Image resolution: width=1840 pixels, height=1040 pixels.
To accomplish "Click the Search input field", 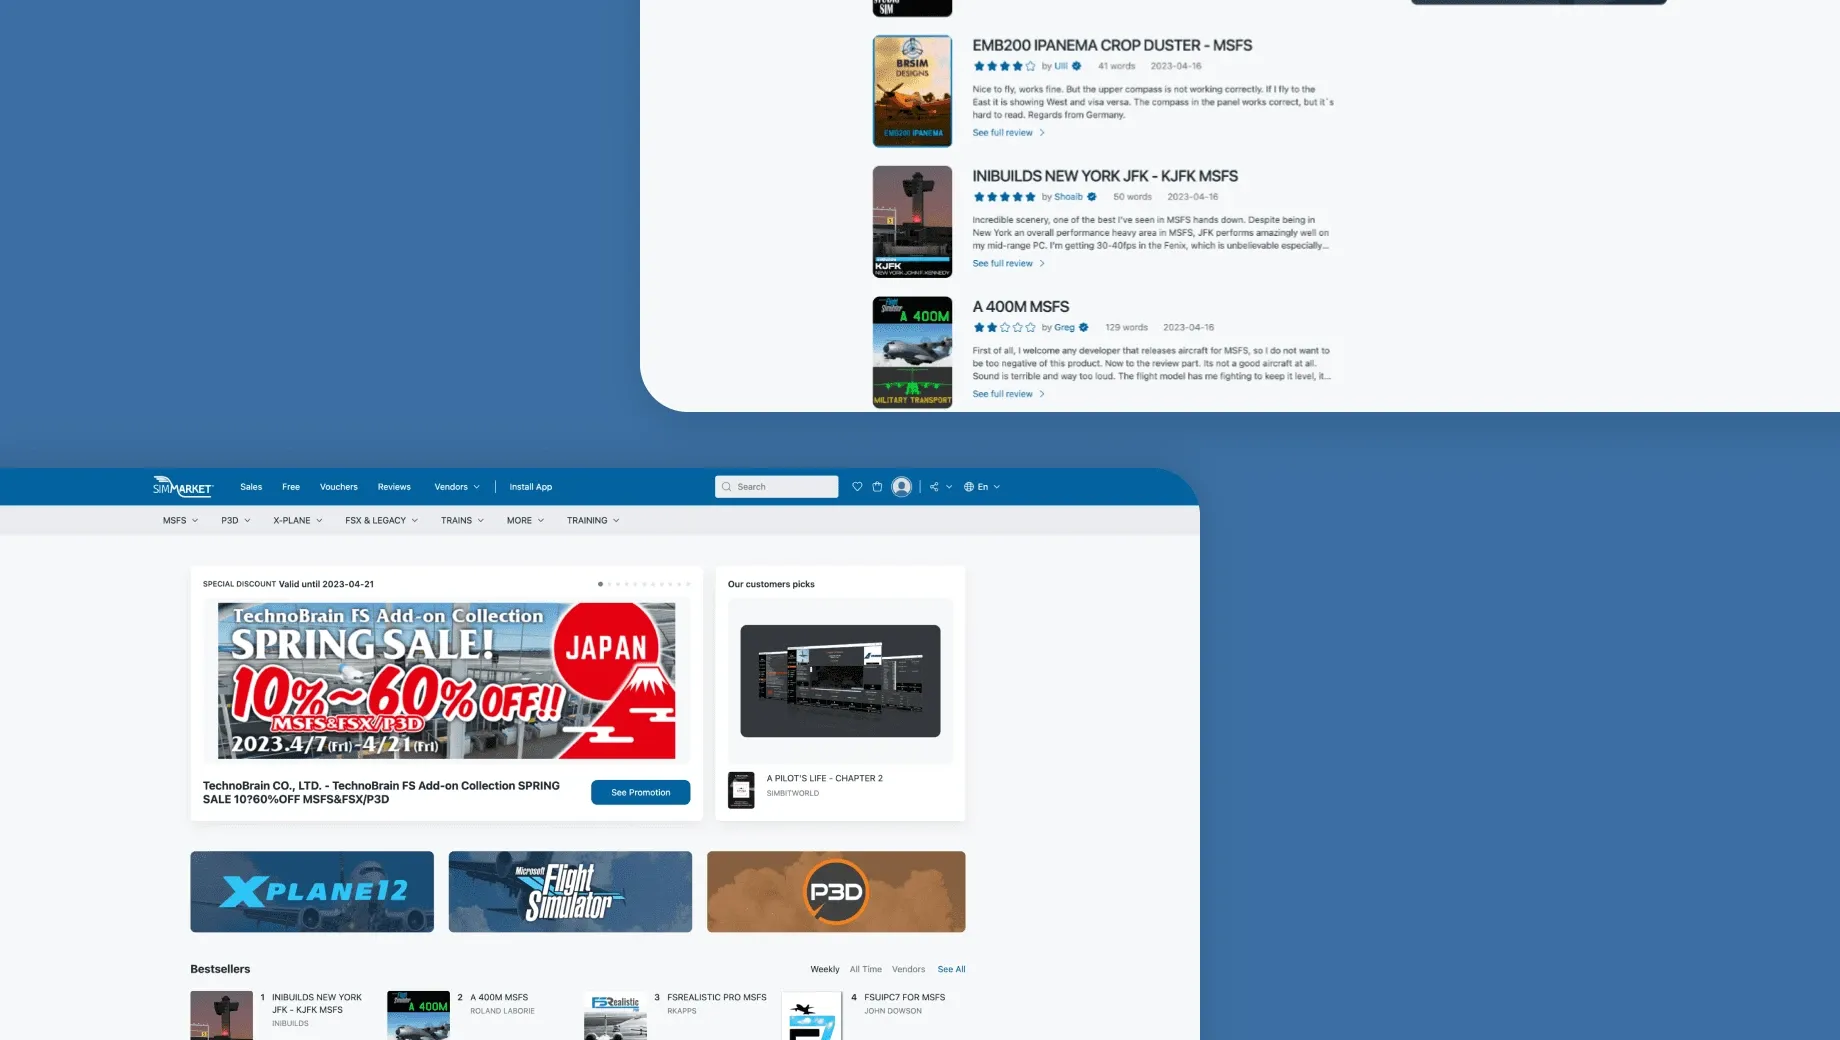I will click(x=777, y=487).
